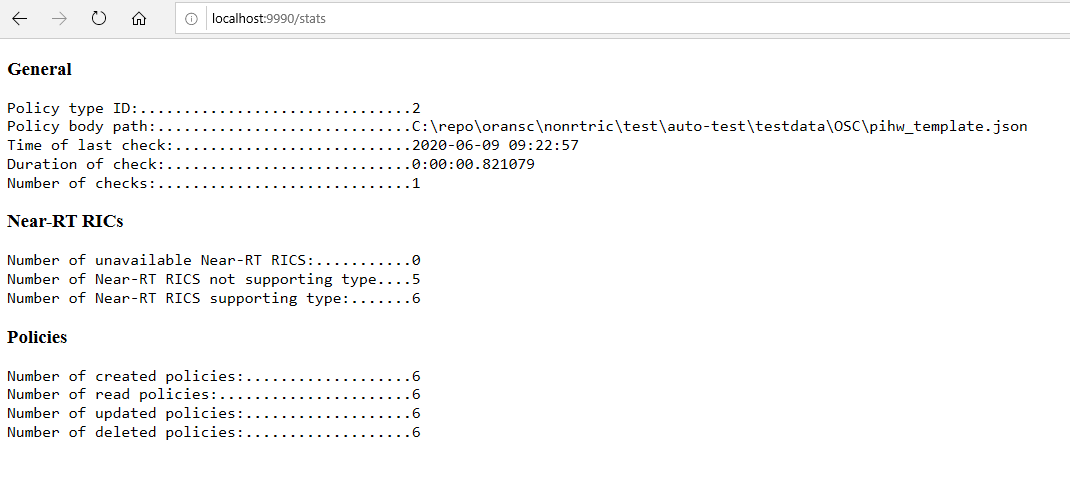This screenshot has height=477, width=1070.
Task: Click the Time of last check timestamp
Action: pyautogui.click(x=495, y=145)
